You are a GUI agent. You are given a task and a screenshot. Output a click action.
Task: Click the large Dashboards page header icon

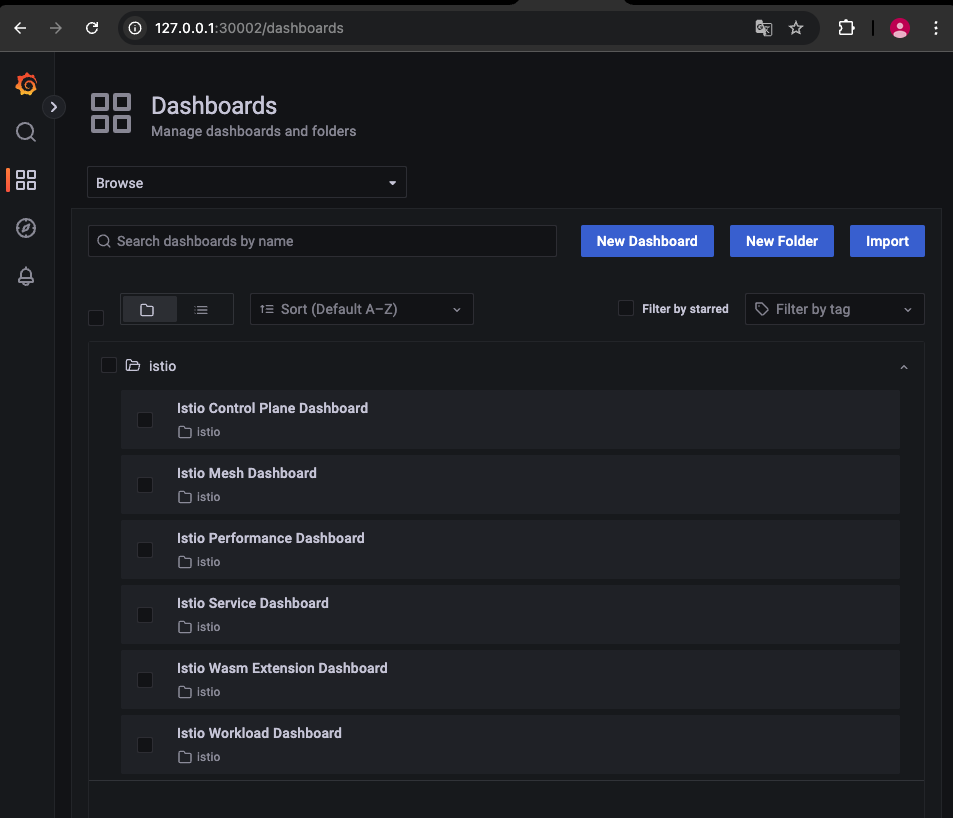tap(111, 113)
